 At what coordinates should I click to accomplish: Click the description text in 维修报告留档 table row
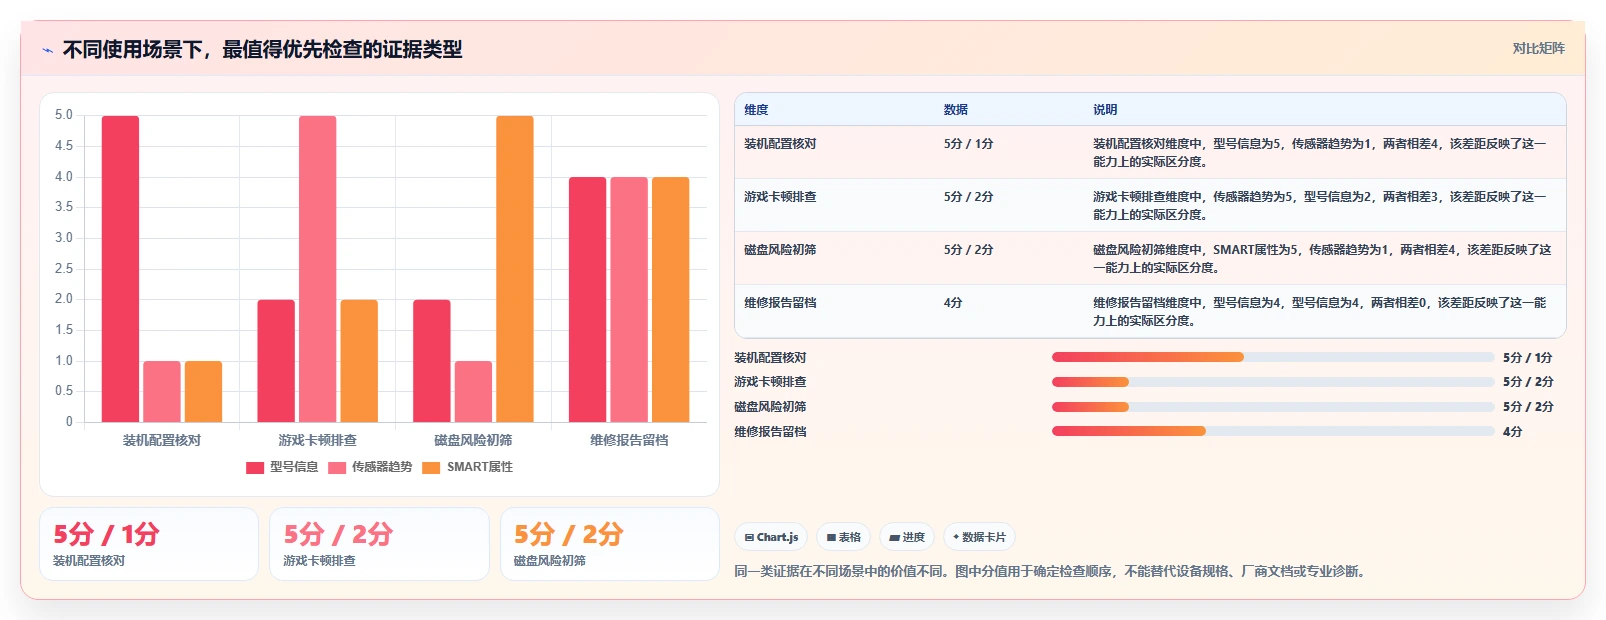pos(1320,312)
